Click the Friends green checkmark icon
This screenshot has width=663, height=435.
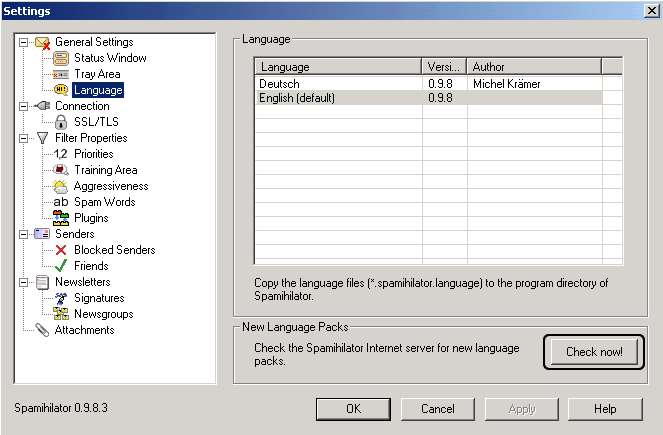[x=61, y=266]
